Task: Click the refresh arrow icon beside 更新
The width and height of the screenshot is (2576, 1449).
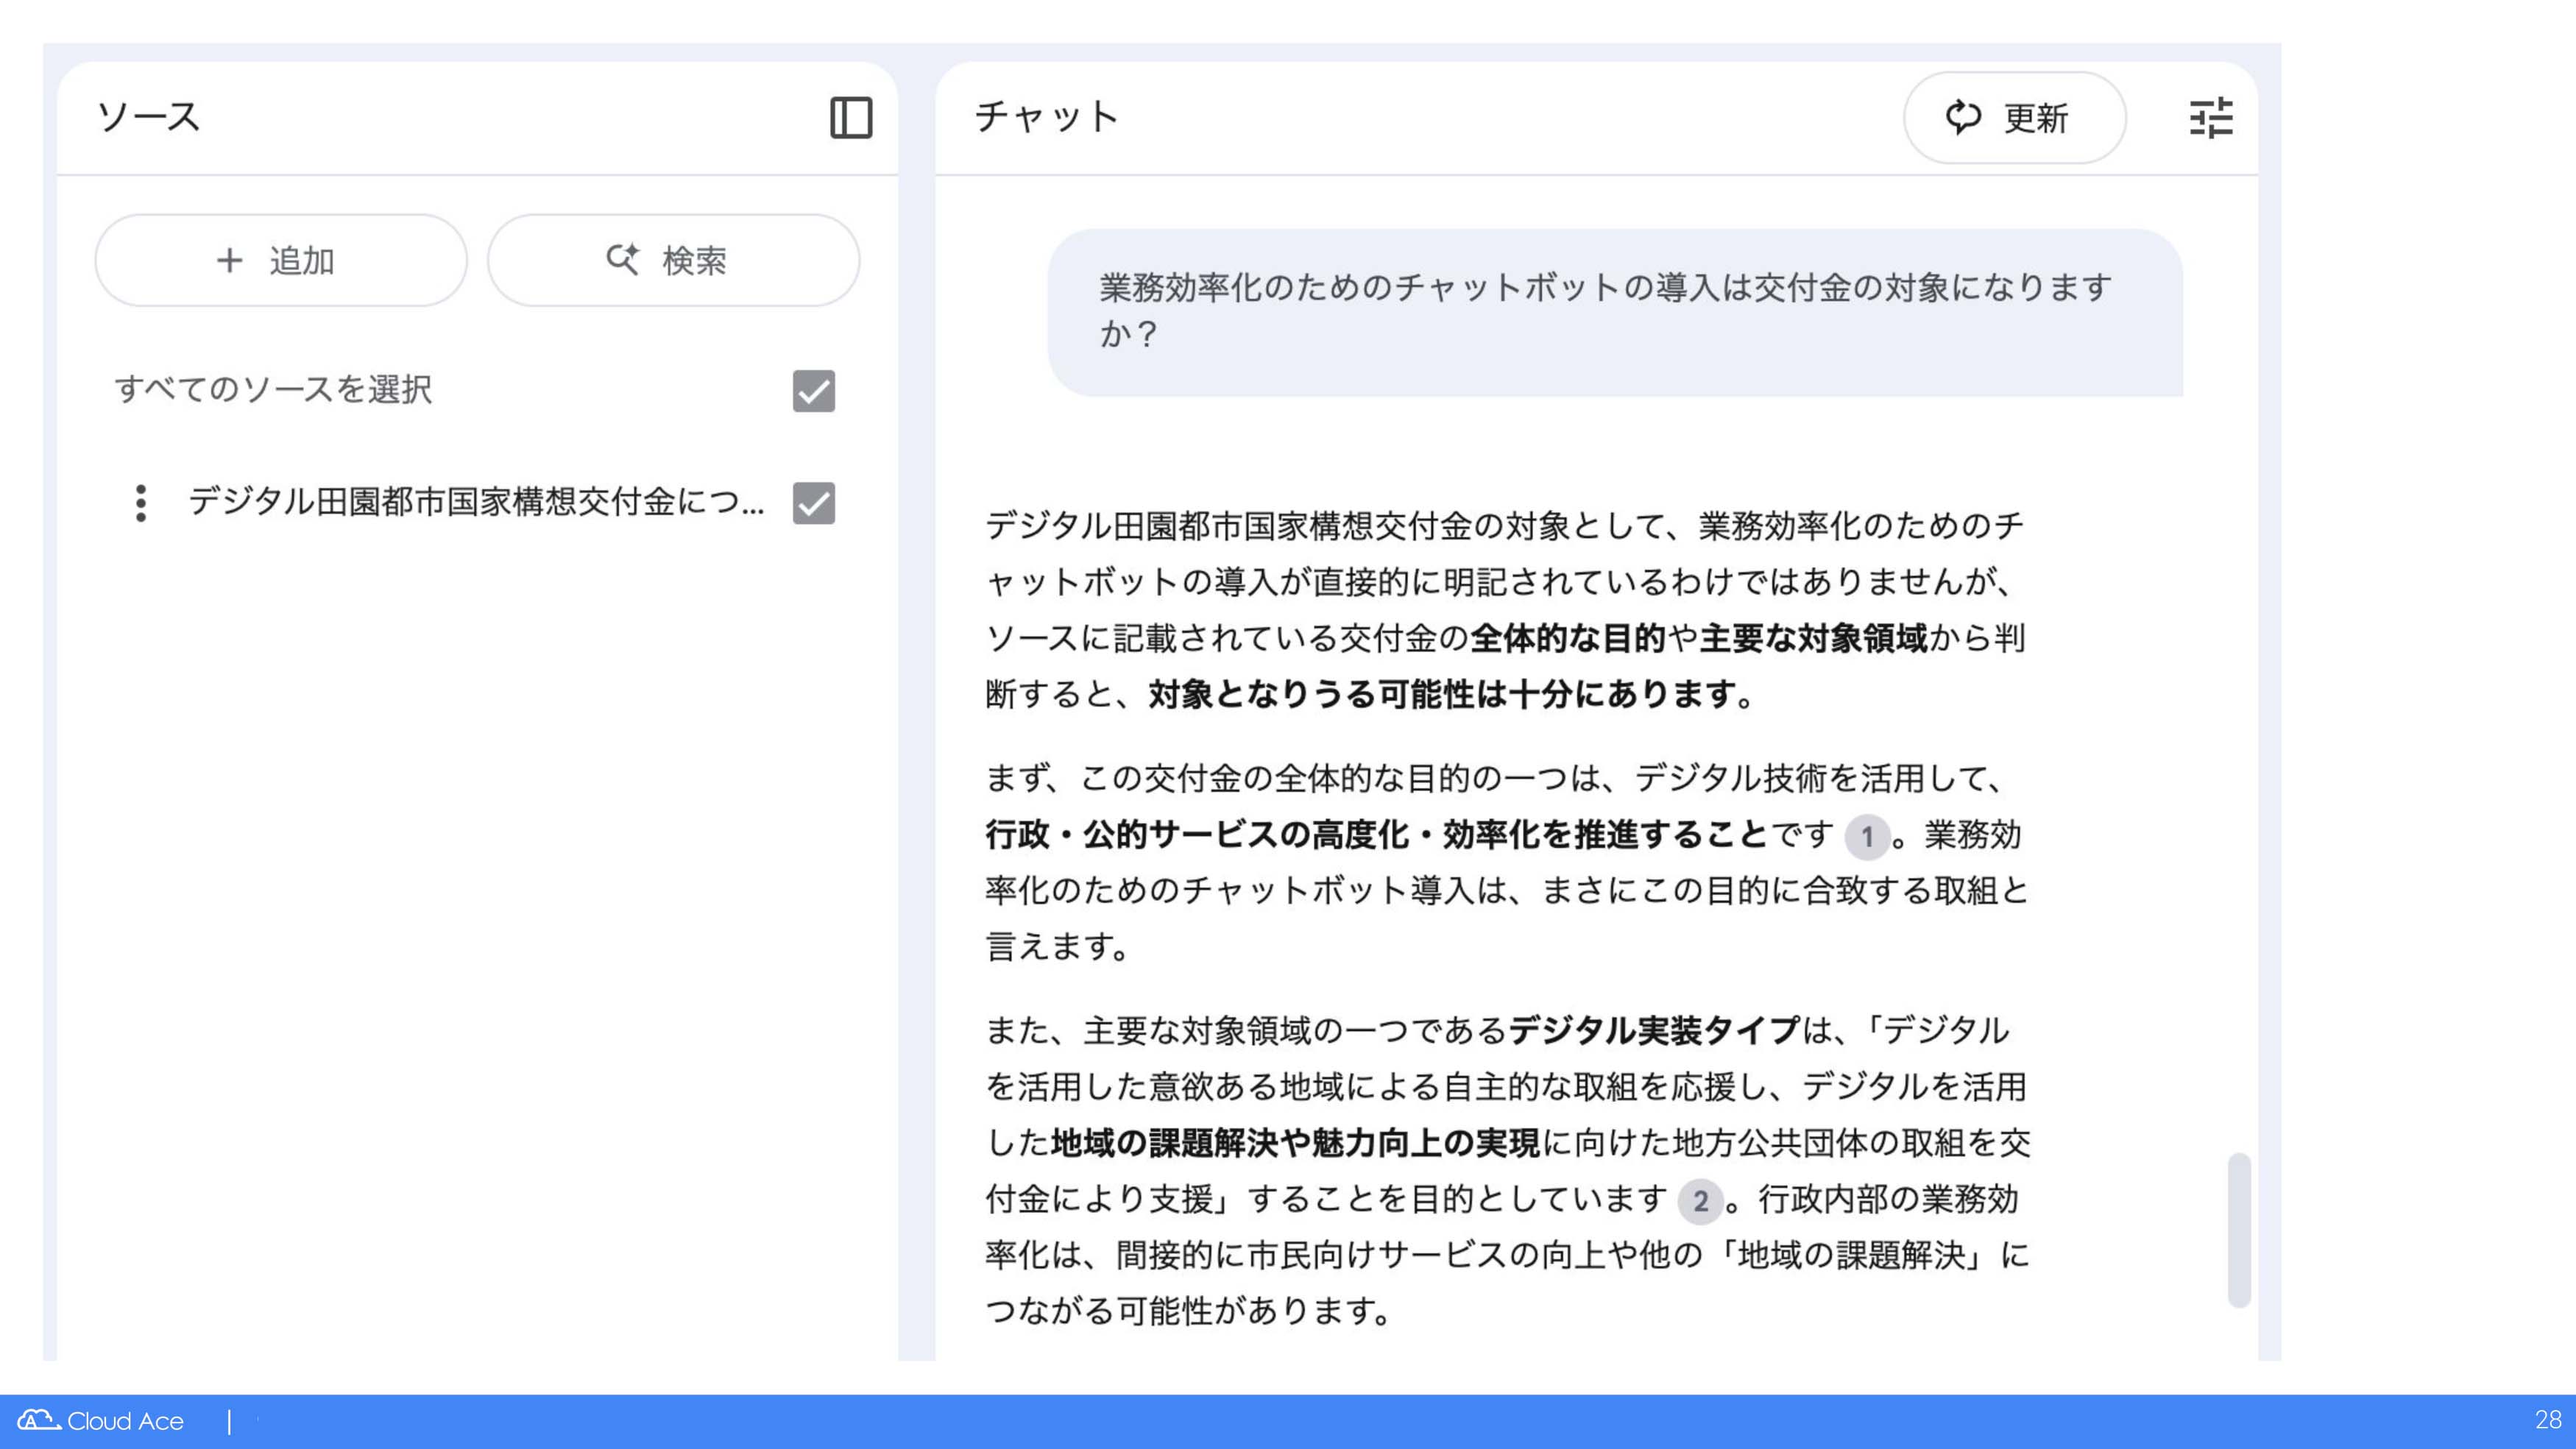Action: tap(1963, 117)
